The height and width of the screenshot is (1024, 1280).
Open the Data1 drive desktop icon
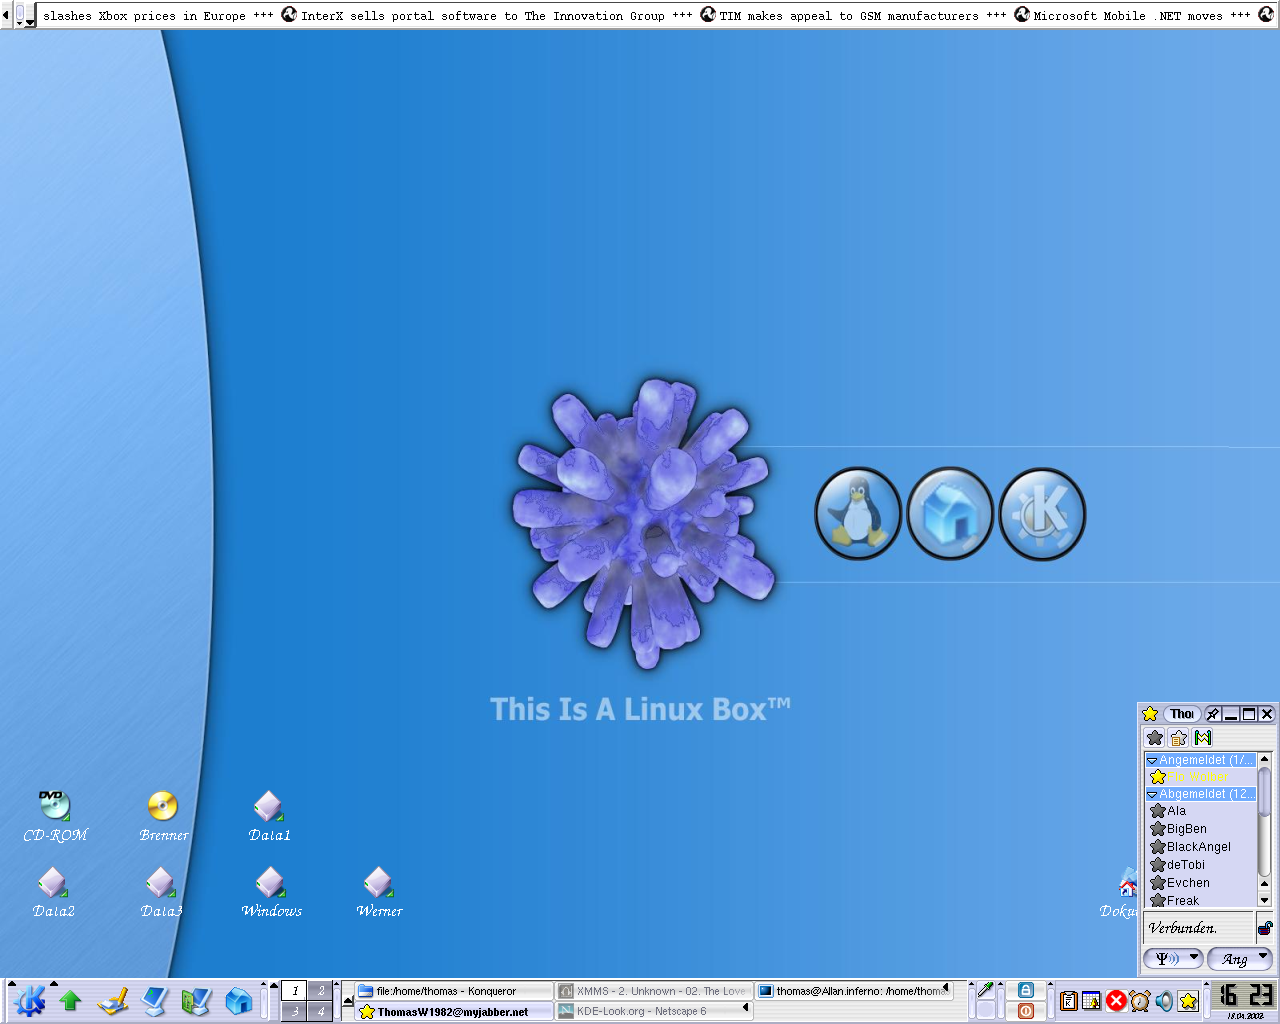pos(269,816)
